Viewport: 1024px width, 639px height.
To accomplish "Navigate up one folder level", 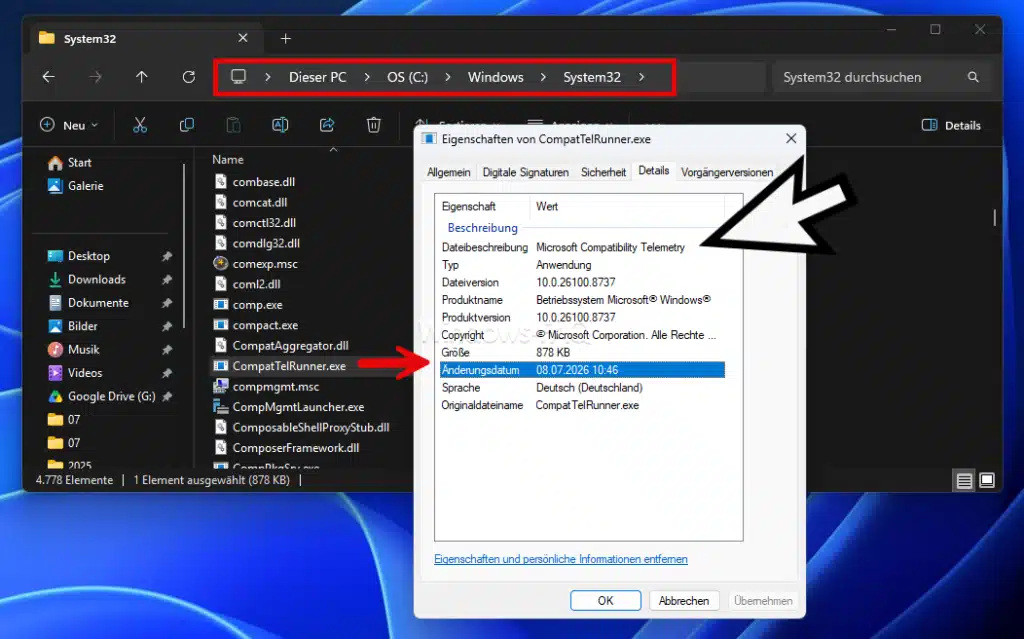I will (x=142, y=77).
